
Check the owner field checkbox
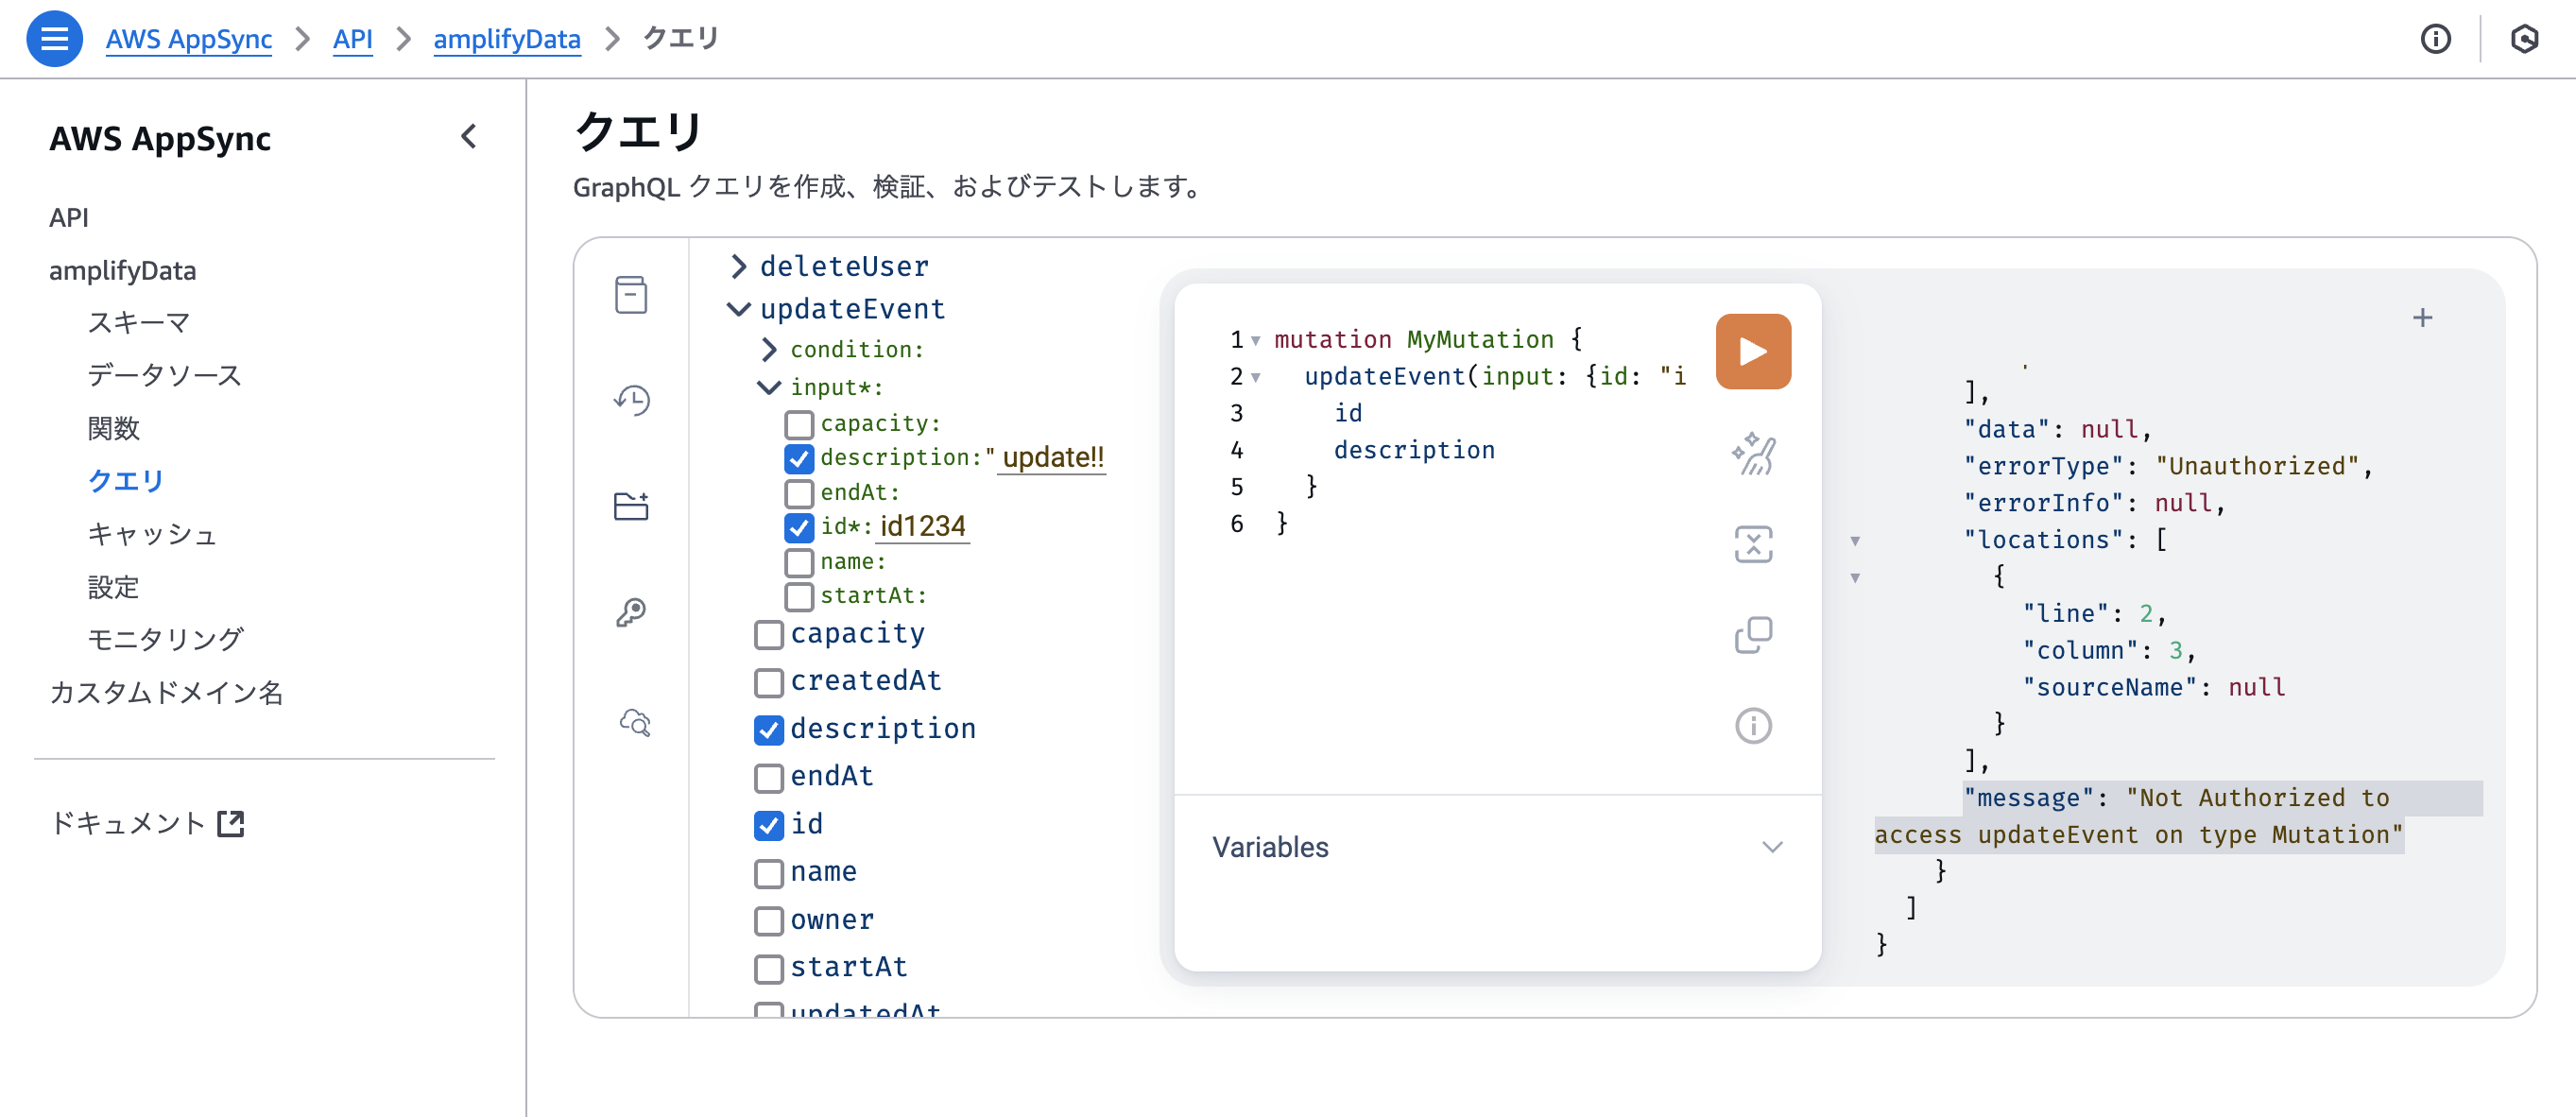(x=768, y=921)
